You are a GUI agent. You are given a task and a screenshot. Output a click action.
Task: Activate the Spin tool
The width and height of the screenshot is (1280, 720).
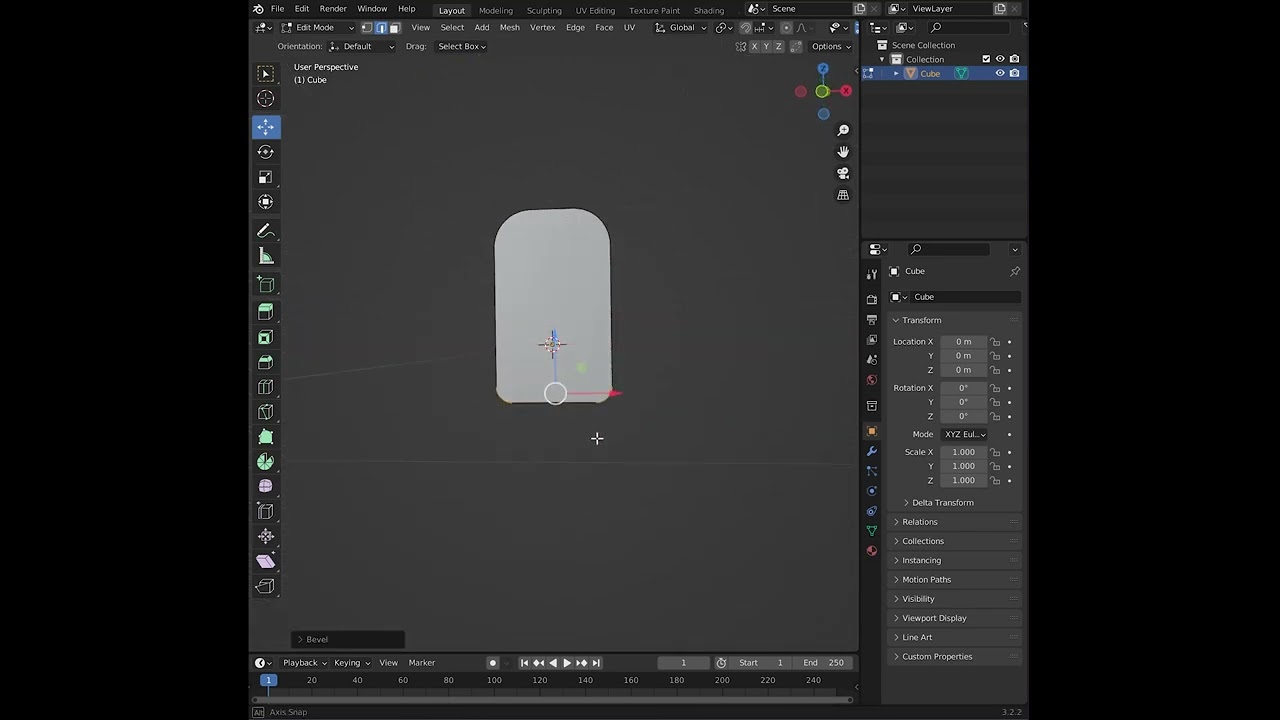(x=266, y=462)
